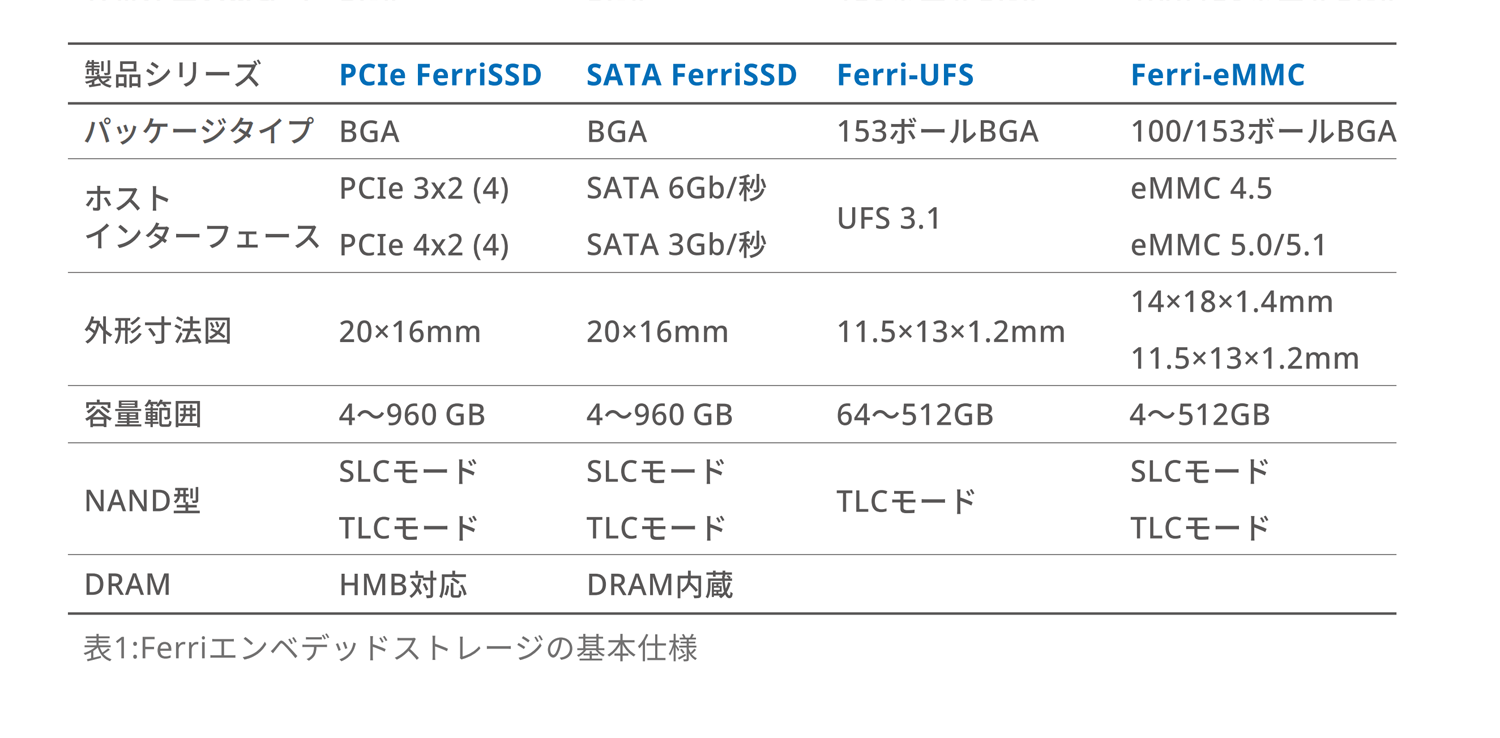Select the 100/153ボールBGA package cell

[x=1262, y=131]
